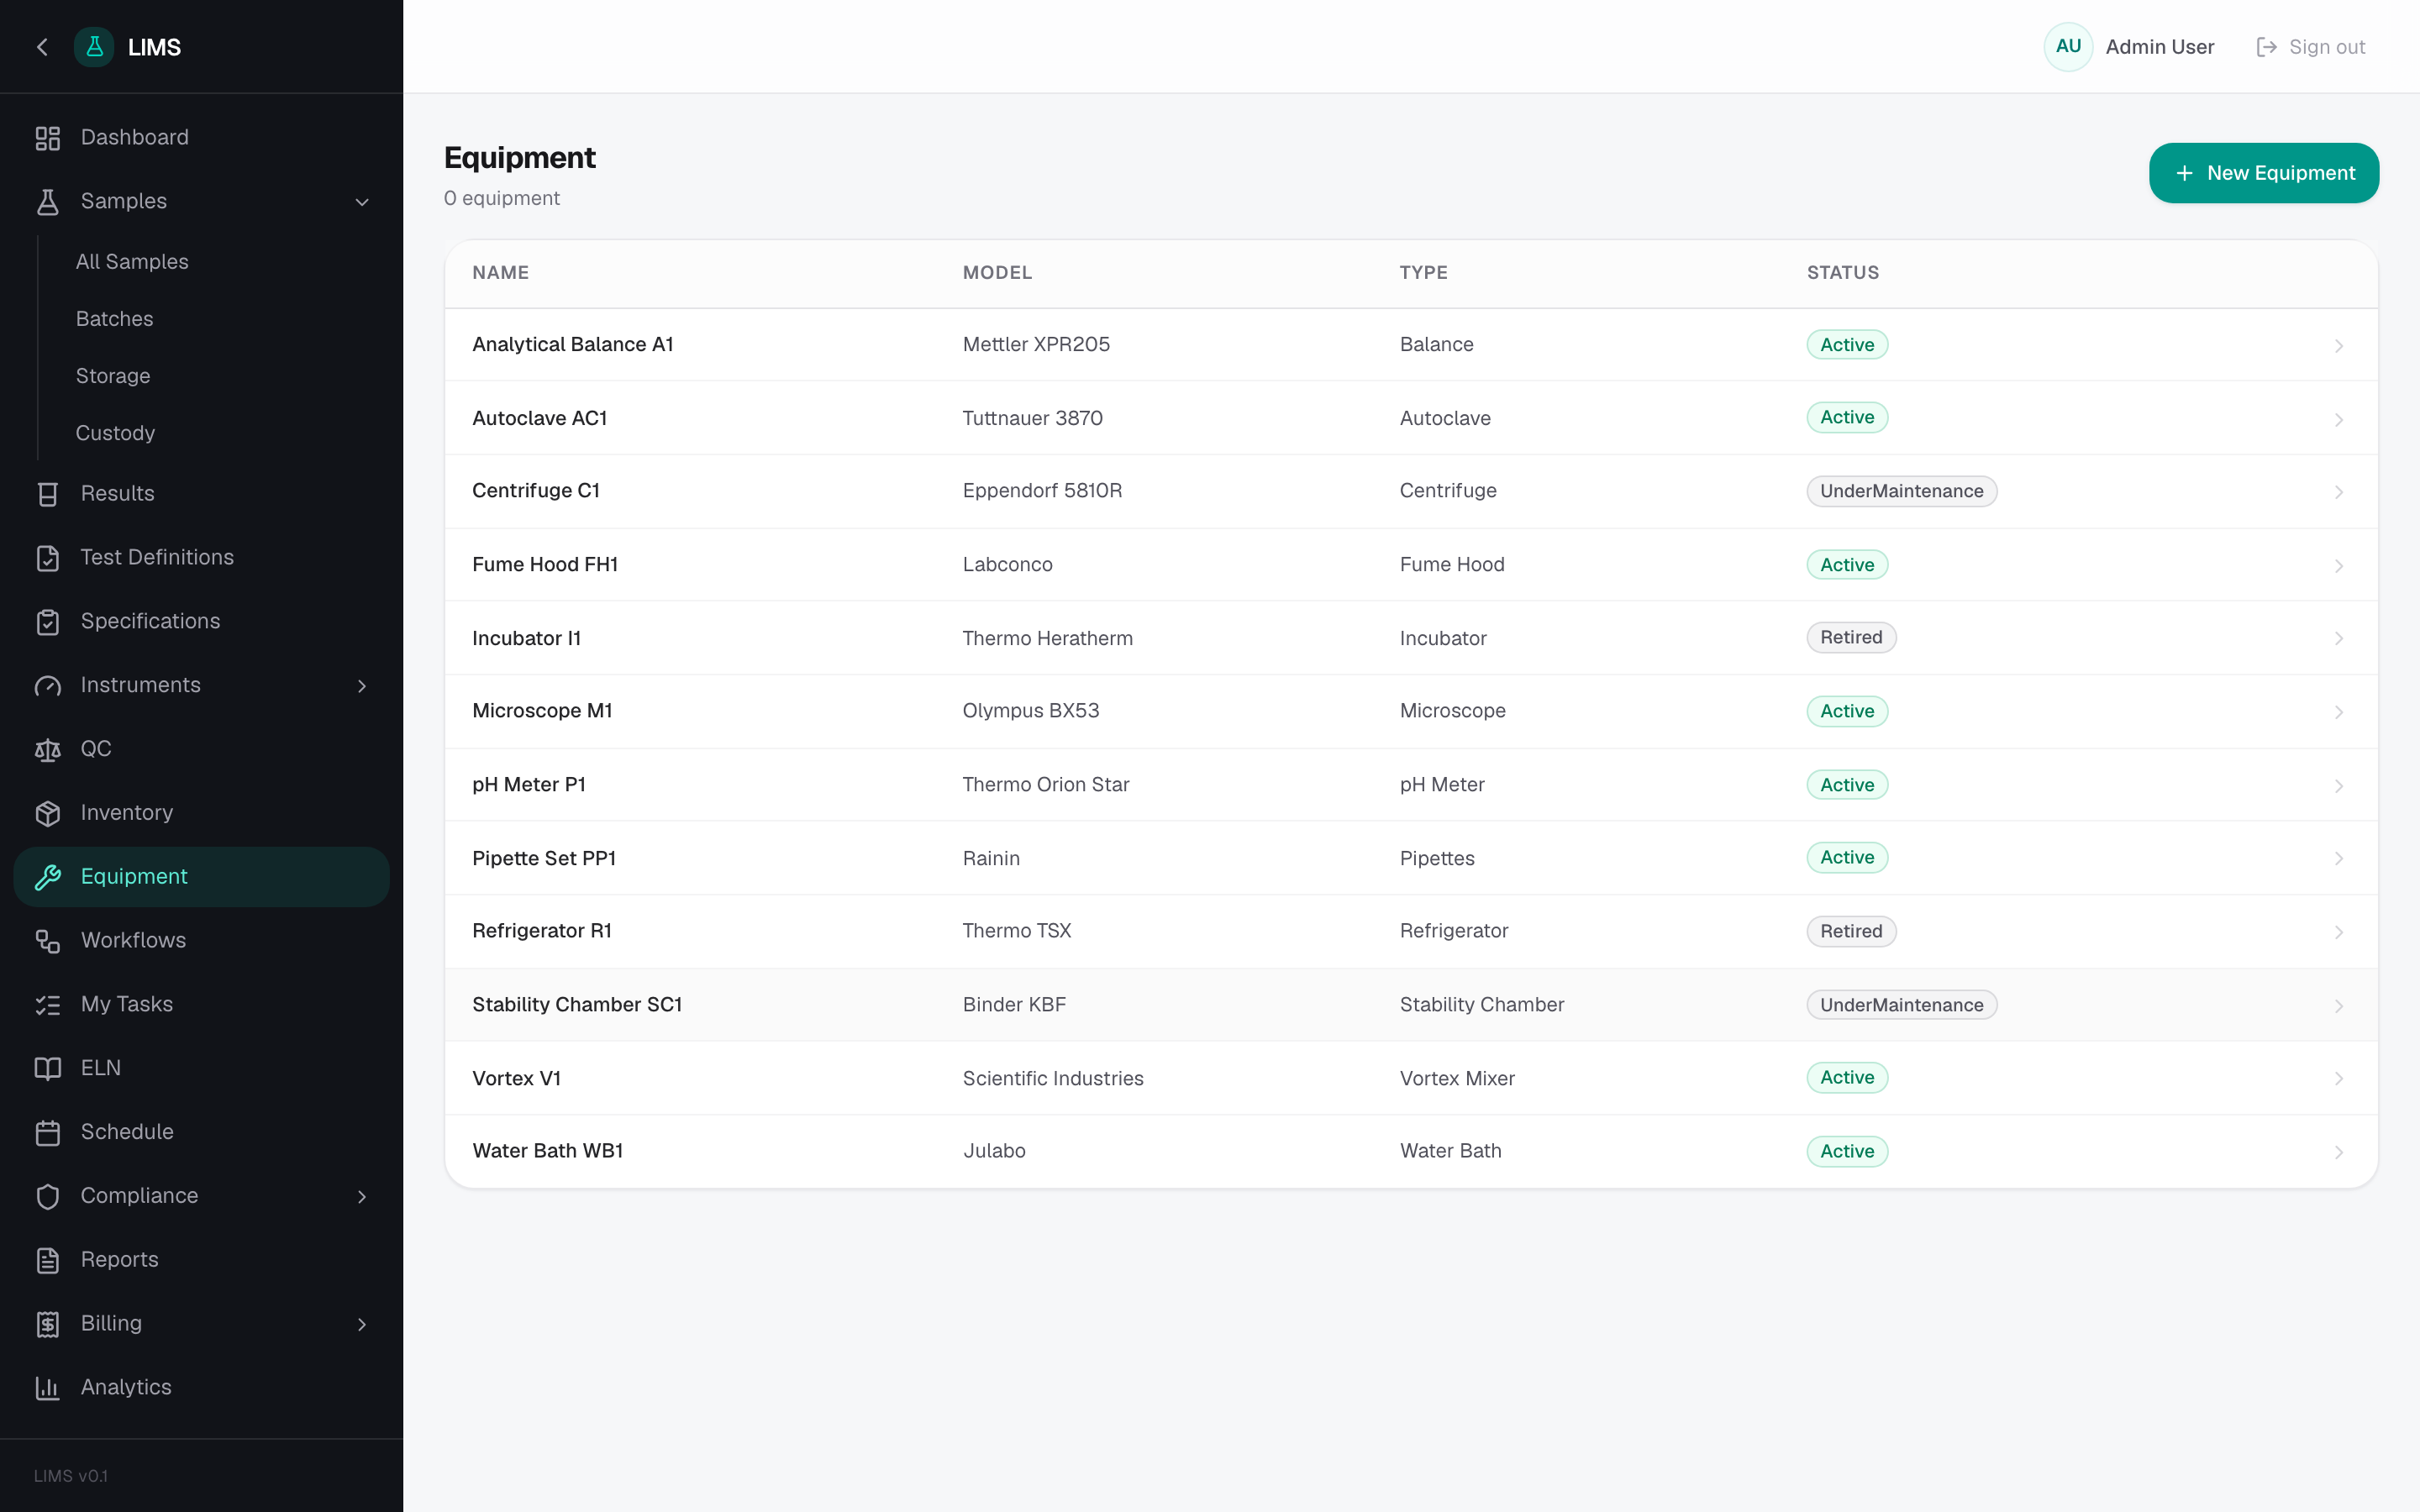
Task: Click the Samples flask icon
Action: tap(48, 202)
